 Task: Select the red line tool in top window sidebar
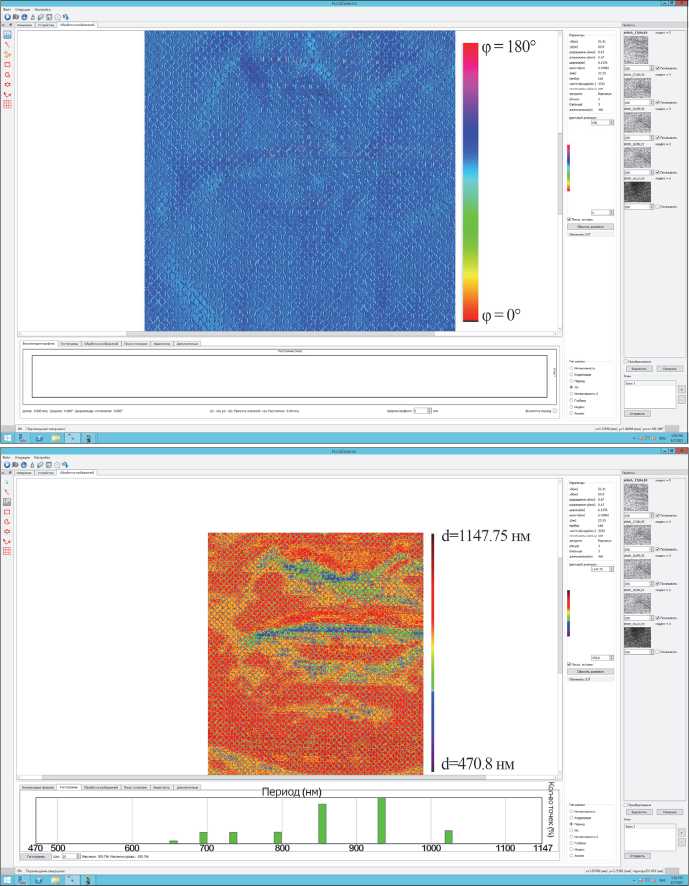click(x=7, y=45)
